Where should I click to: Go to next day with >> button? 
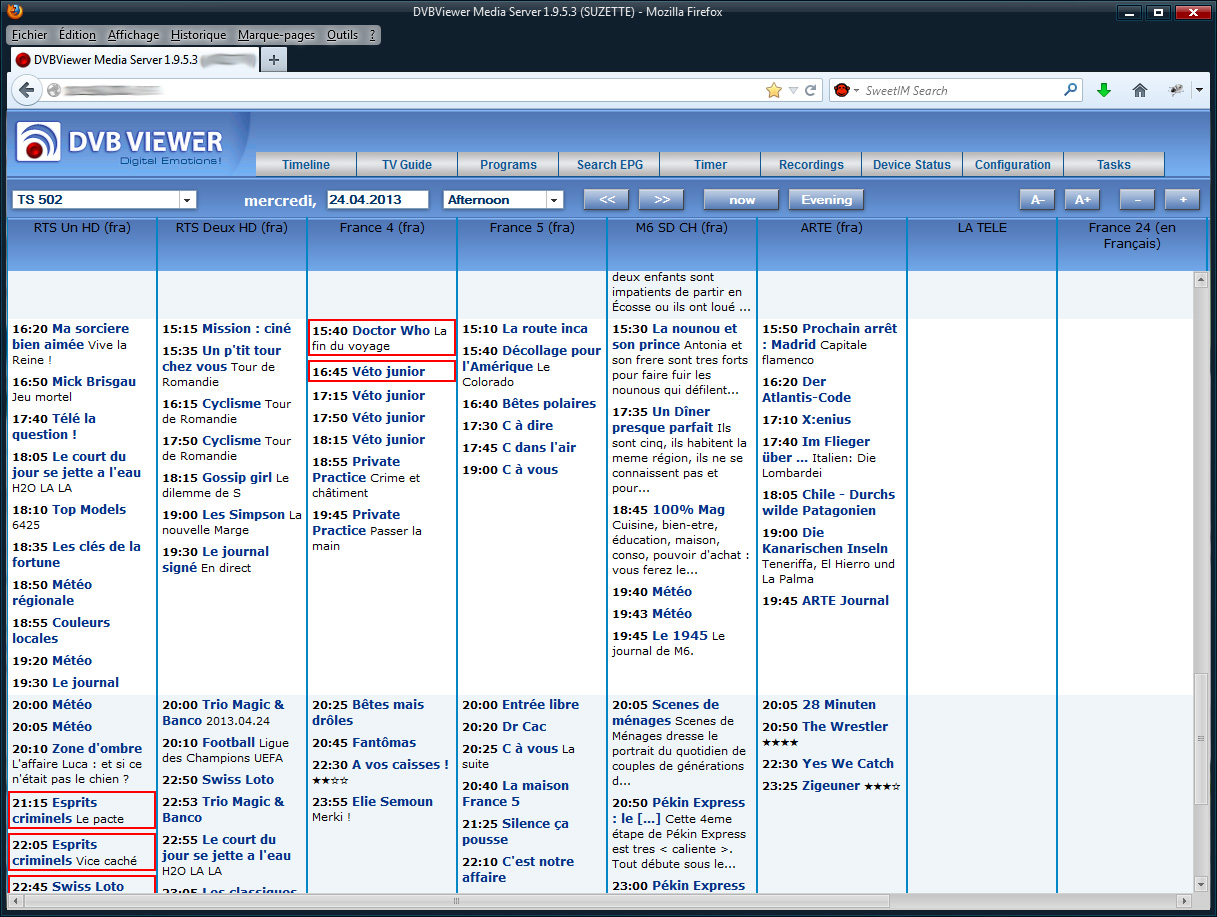[661, 199]
